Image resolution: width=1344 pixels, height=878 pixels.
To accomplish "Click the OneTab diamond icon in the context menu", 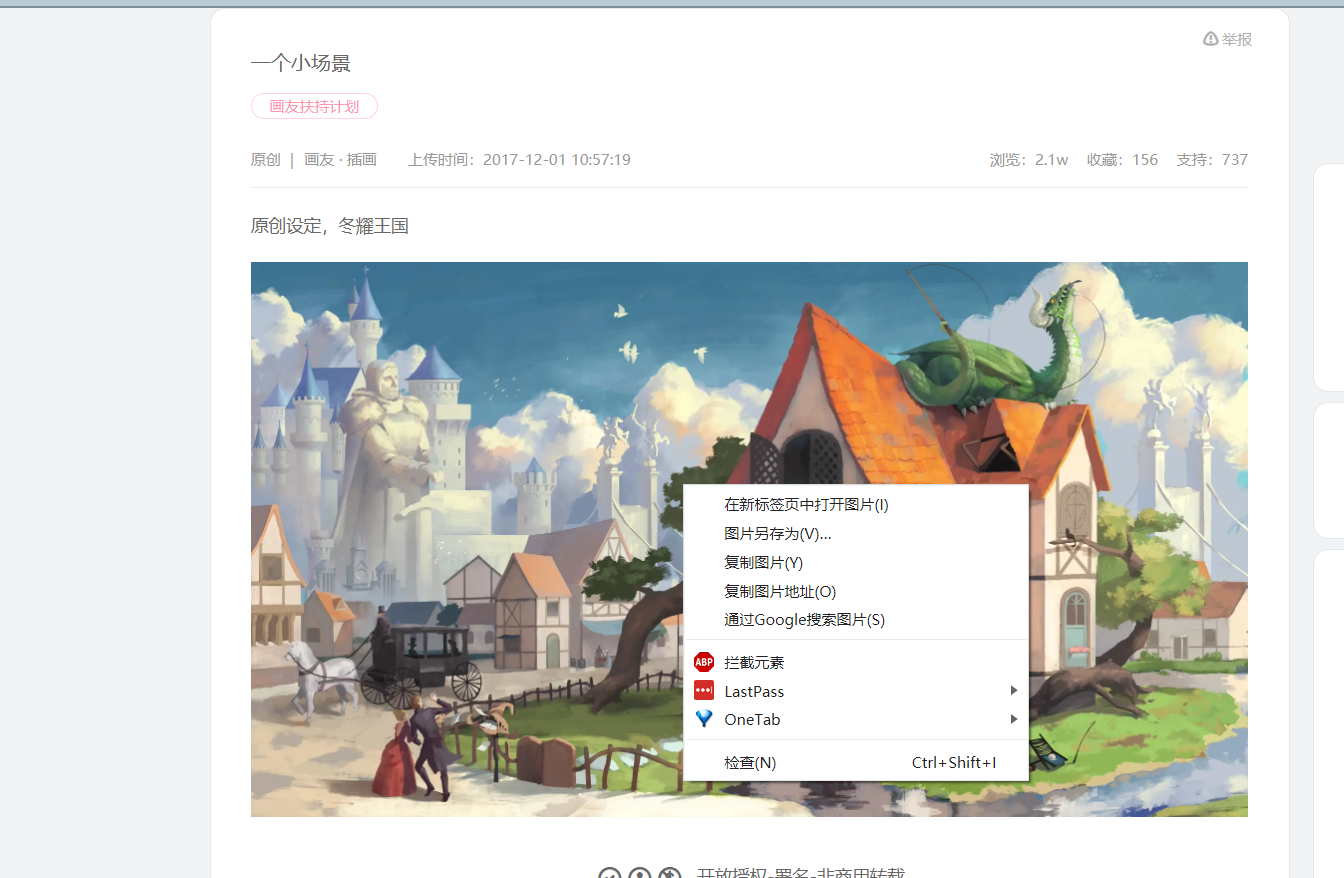I will [703, 718].
